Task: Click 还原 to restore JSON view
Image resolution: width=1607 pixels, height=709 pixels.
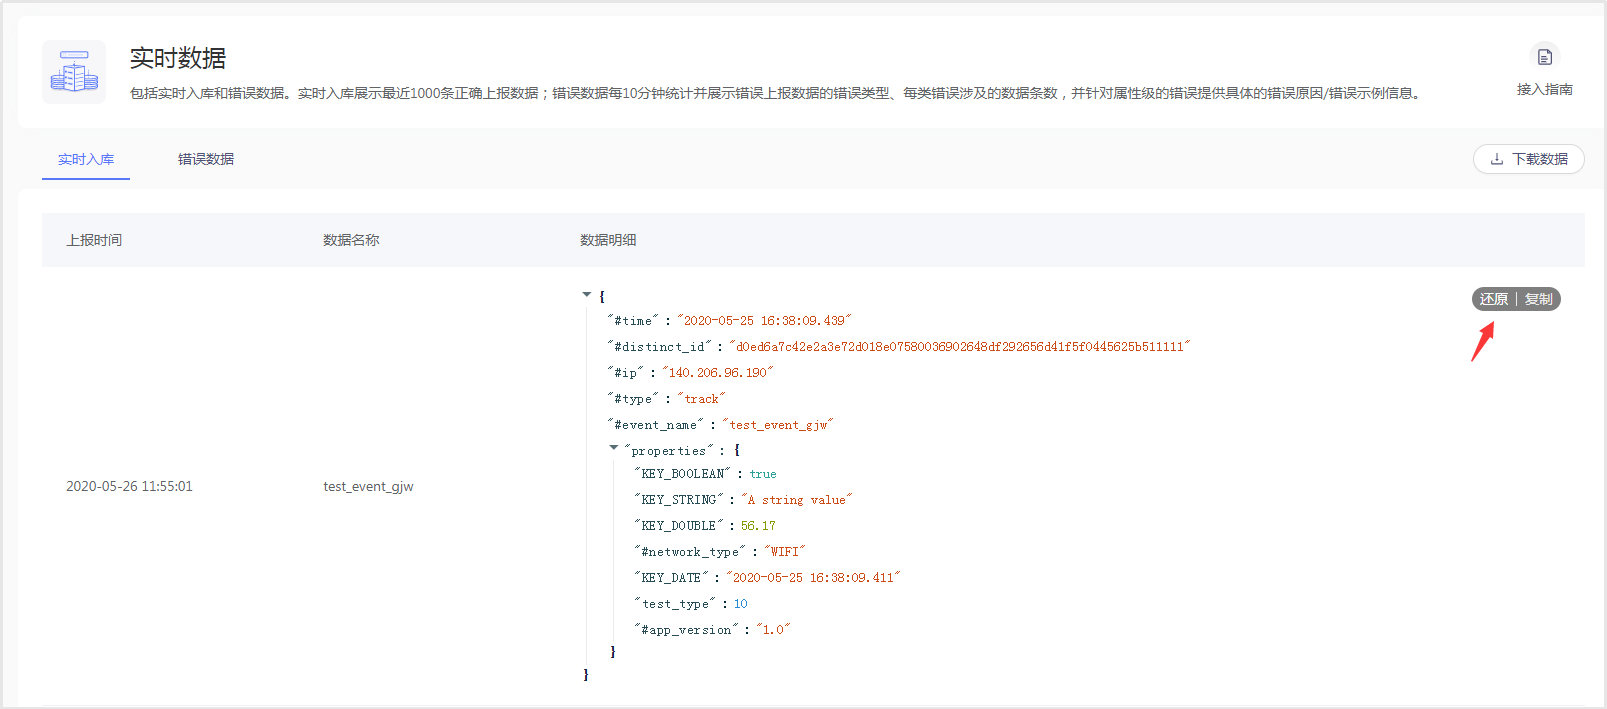Action: (x=1494, y=299)
